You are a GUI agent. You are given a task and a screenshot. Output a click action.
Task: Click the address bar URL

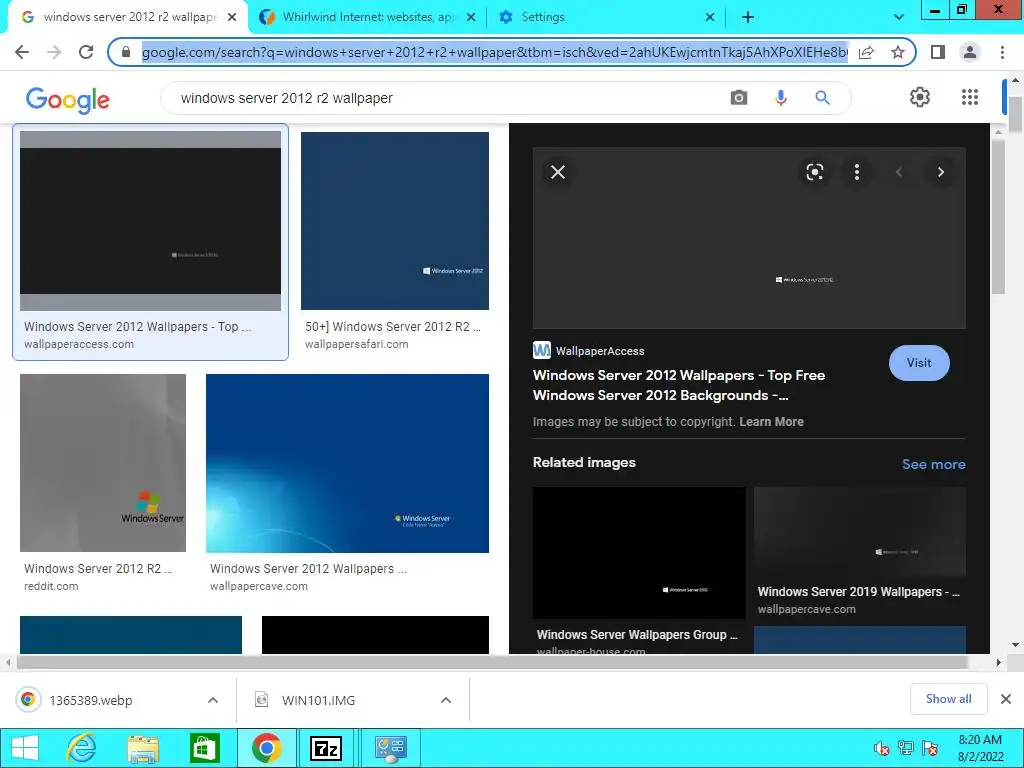coord(494,52)
